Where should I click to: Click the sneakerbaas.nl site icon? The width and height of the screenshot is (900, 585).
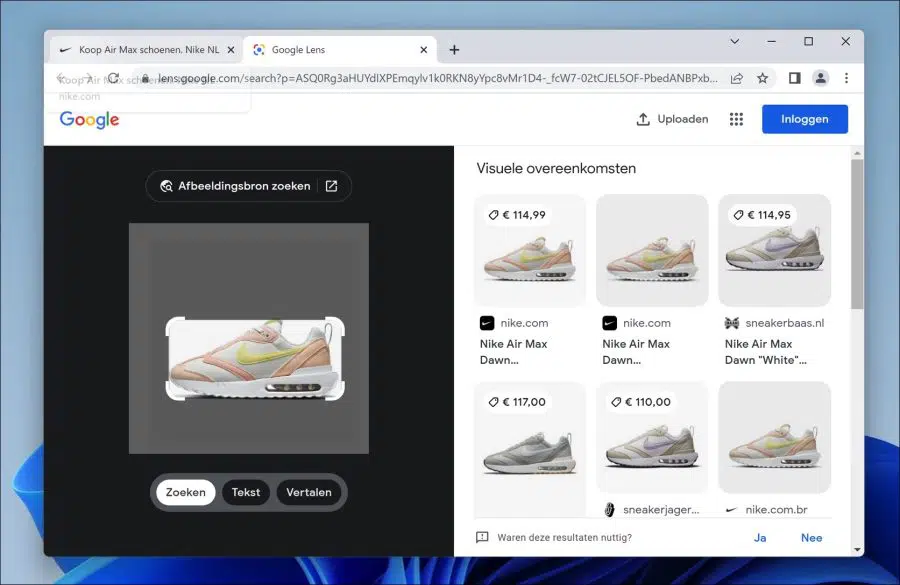pyautogui.click(x=732, y=323)
